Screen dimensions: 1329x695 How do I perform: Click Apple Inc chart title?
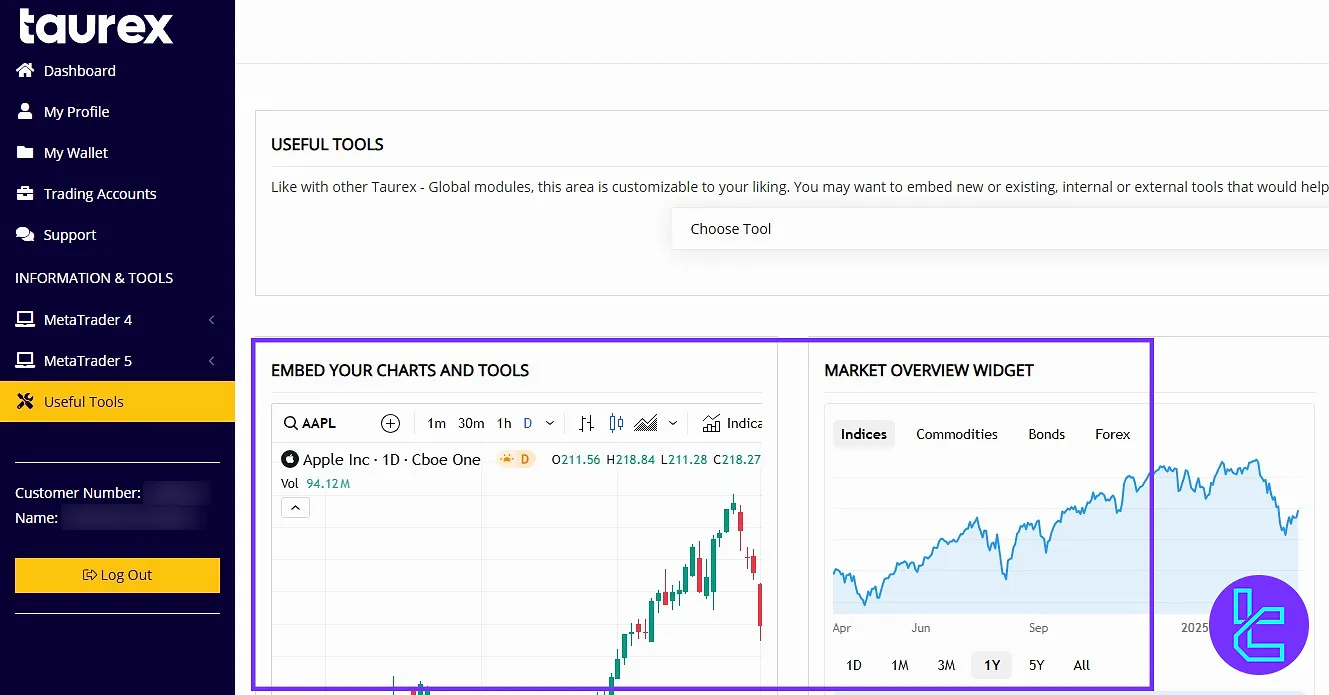pos(392,459)
